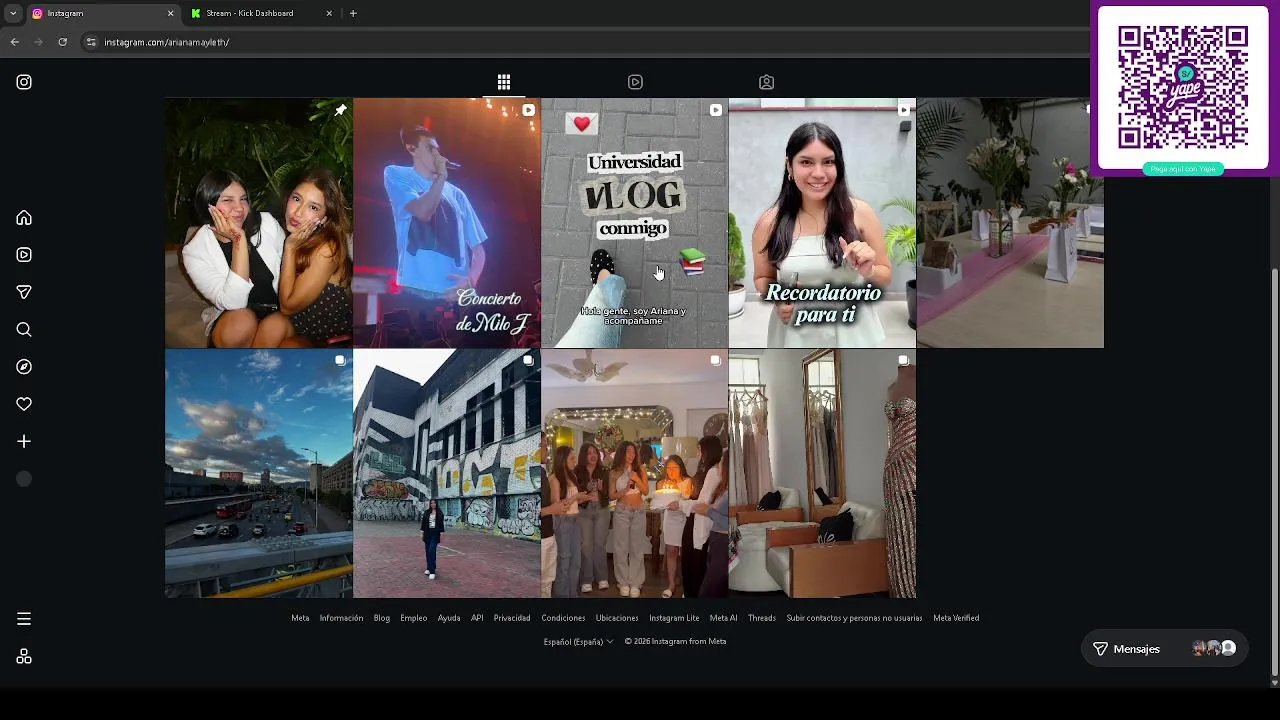Click scrollbar down arrow
This screenshot has height=720, width=1280.
click(x=1274, y=682)
